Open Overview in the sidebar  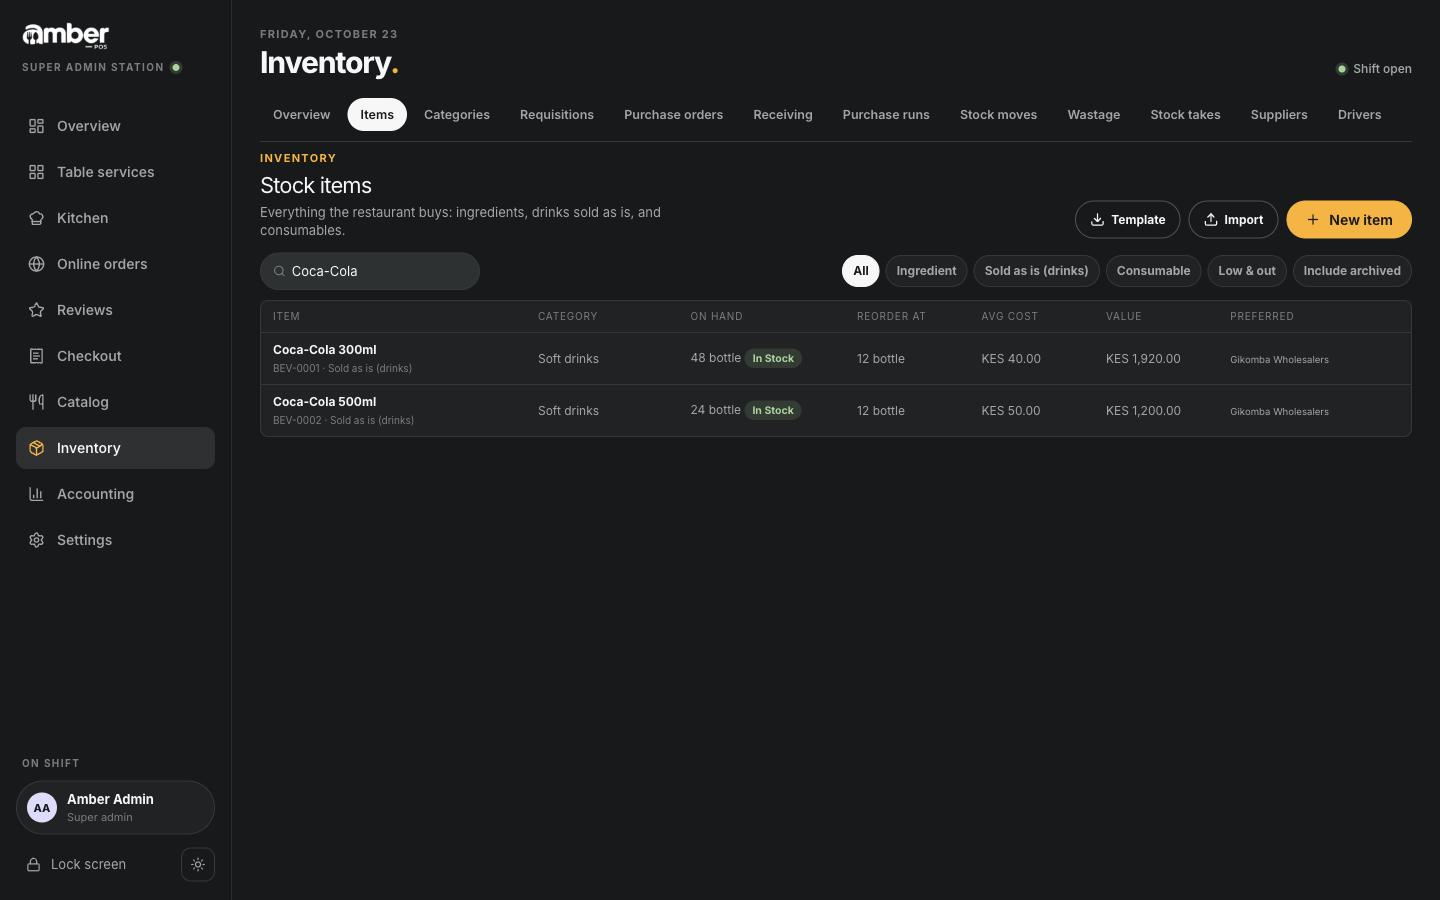pos(115,126)
